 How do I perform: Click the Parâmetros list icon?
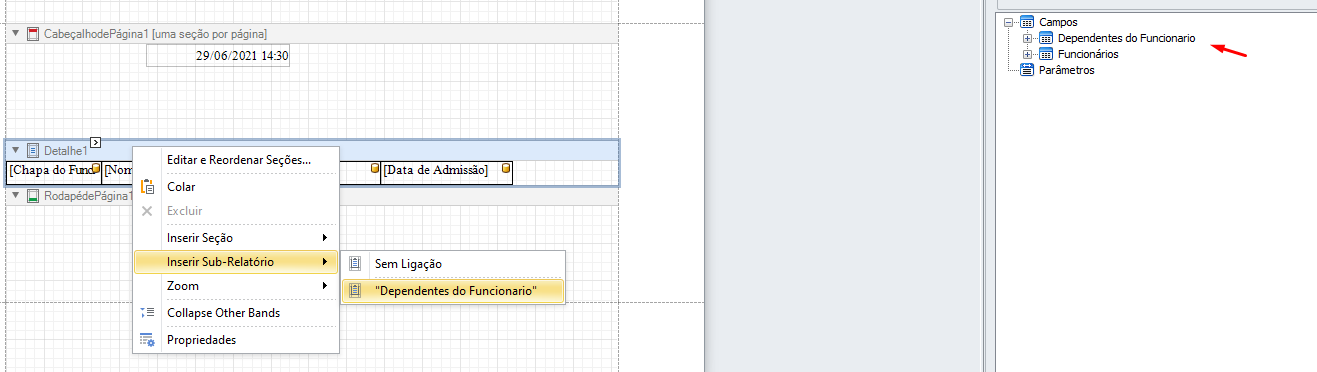tap(1026, 70)
